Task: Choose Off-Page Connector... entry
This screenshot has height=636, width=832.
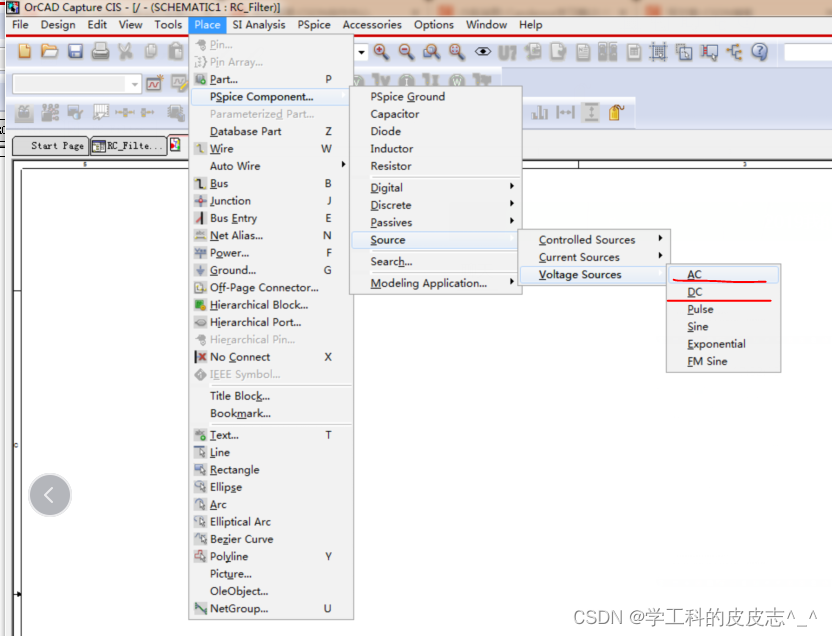Action: (x=271, y=287)
